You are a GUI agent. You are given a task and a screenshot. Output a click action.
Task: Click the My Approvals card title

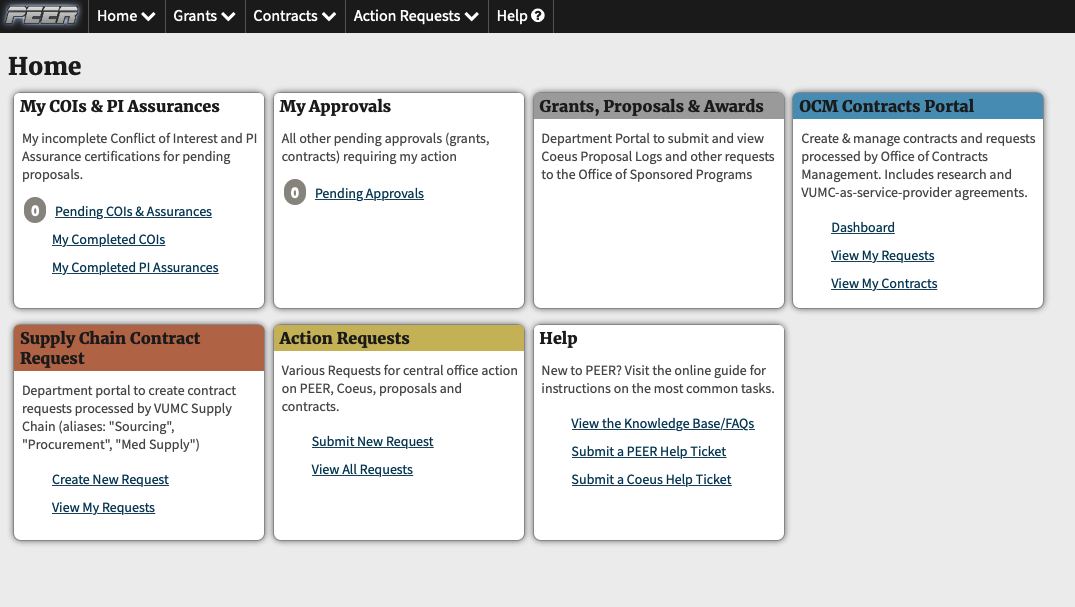(x=335, y=106)
